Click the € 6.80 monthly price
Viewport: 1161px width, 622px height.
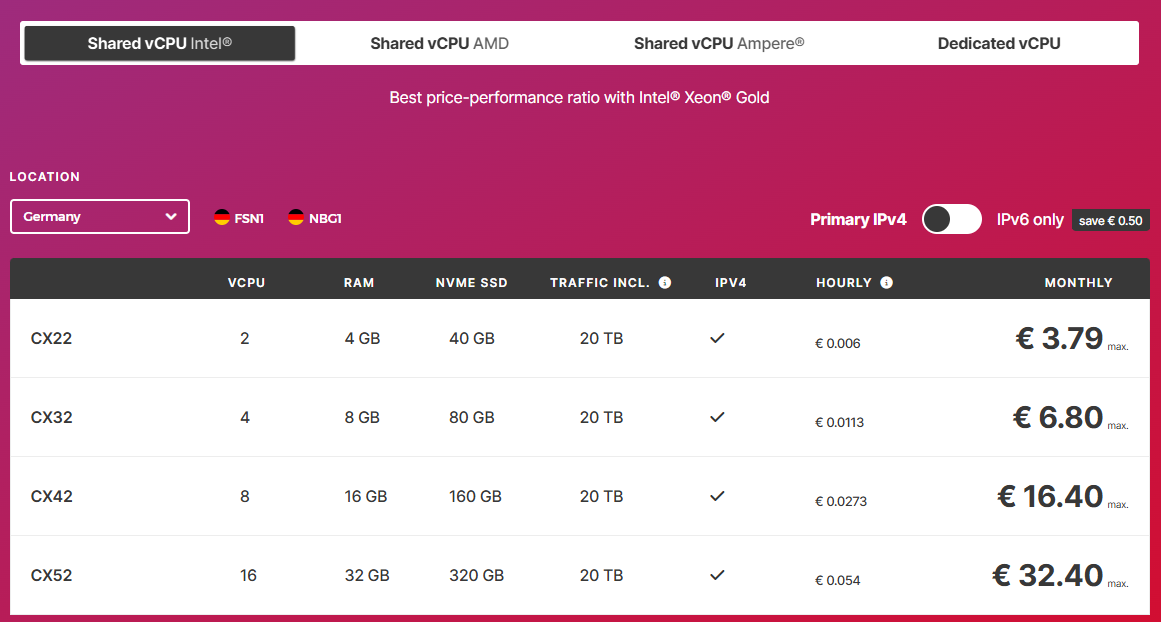(1058, 418)
